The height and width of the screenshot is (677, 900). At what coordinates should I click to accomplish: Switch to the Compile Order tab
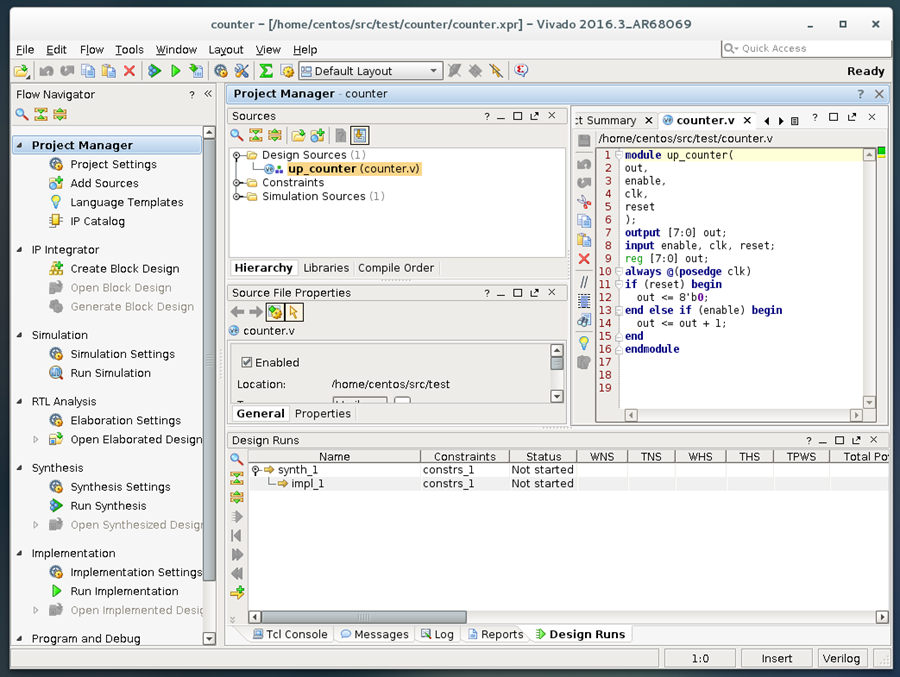[x=396, y=268]
